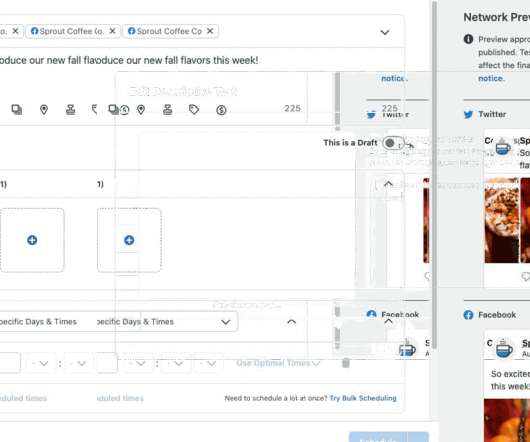Viewport: 530px width, 442px height.
Task: Click "Need to schedule a lot at once?" text
Action: pyautogui.click(x=276, y=398)
